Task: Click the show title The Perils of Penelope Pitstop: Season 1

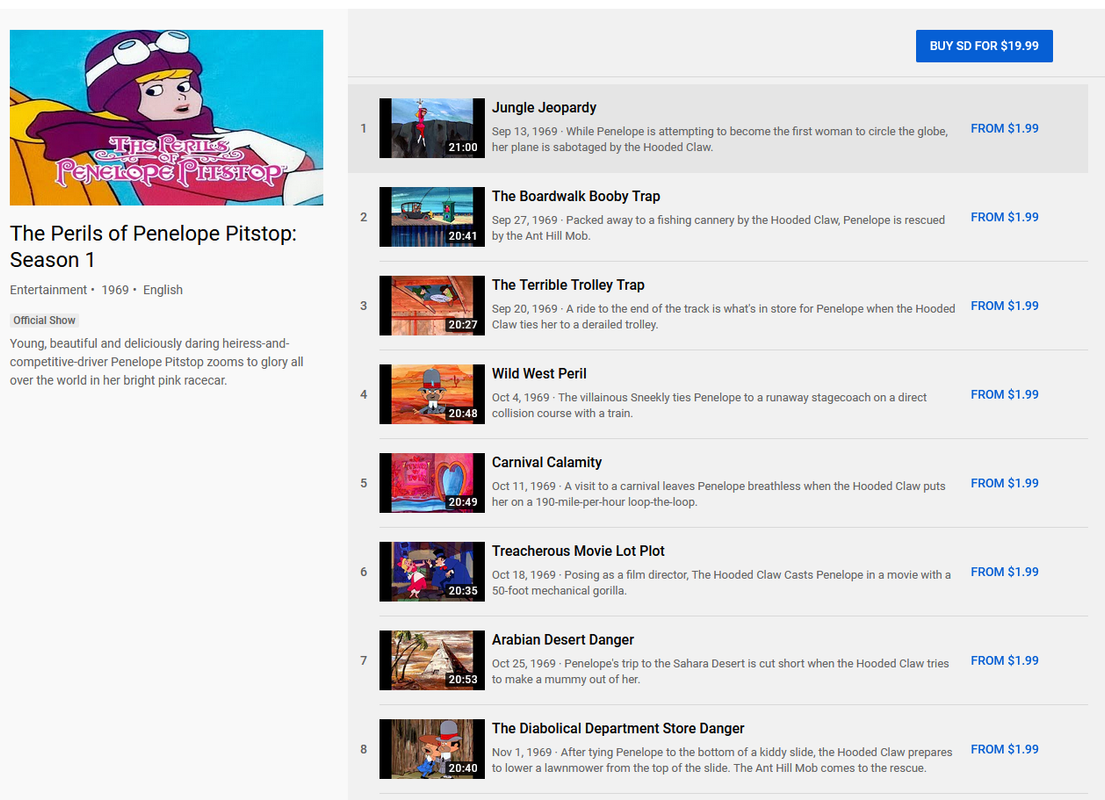Action: [x=153, y=247]
